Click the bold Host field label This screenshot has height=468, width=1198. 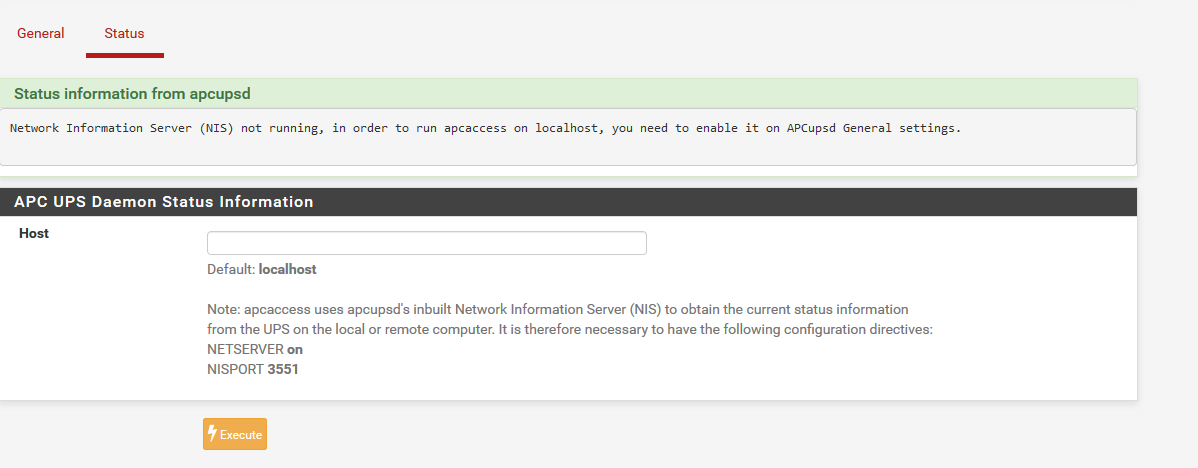pyautogui.click(x=34, y=234)
